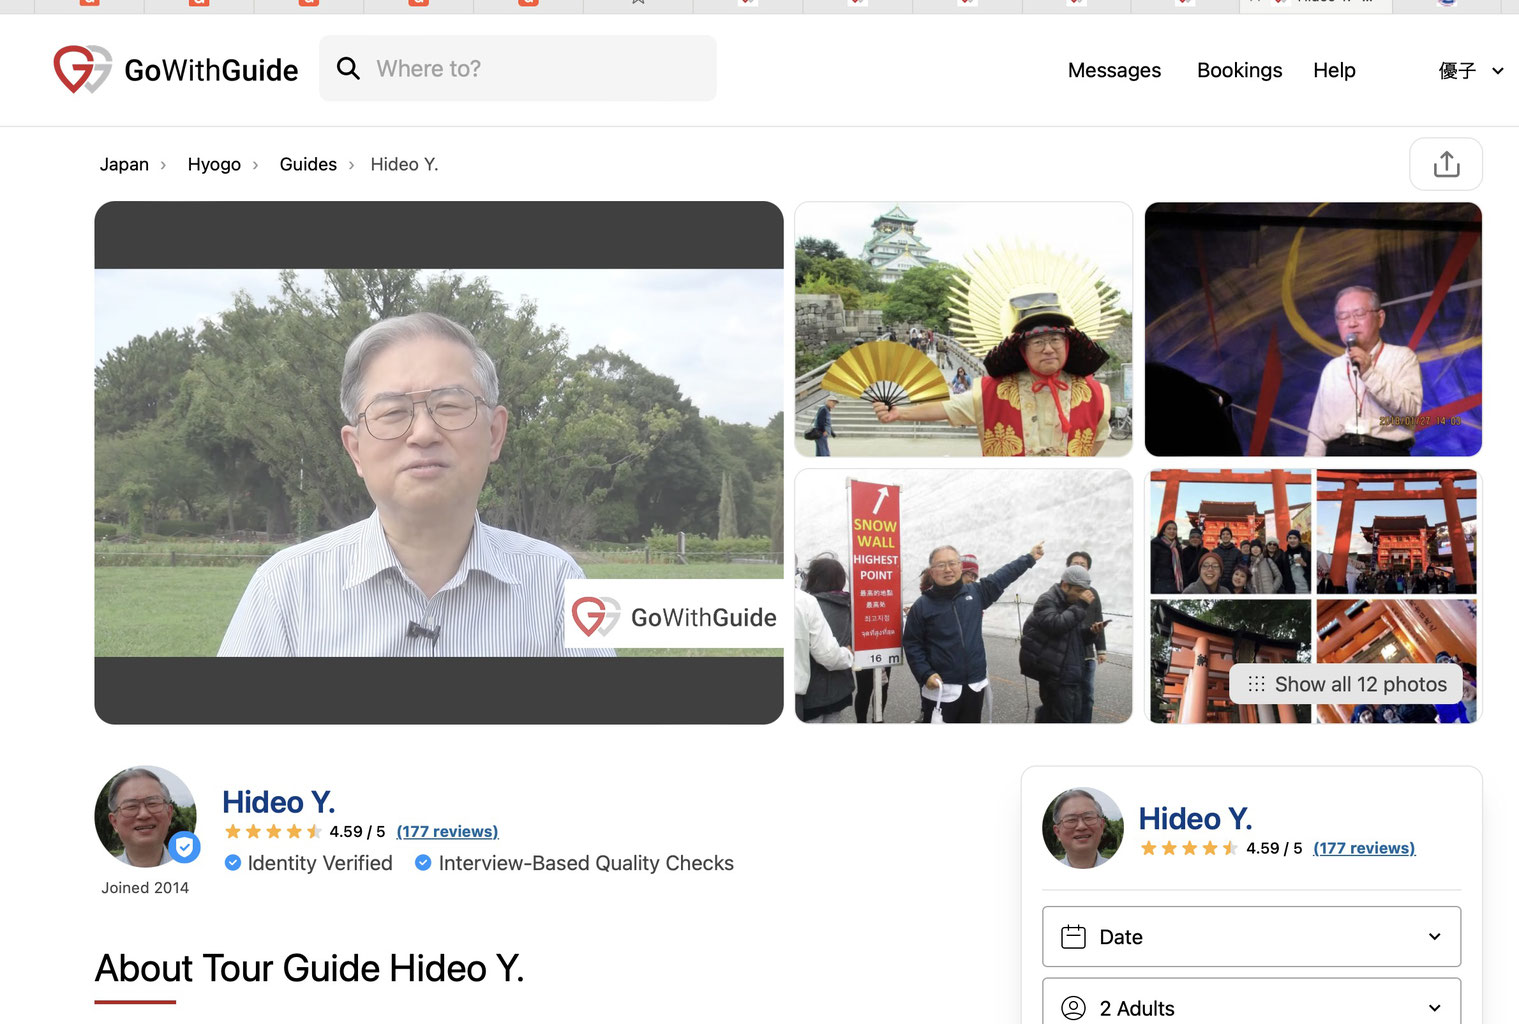
Task: Play the Hideo Y. intro video
Action: tap(439, 462)
